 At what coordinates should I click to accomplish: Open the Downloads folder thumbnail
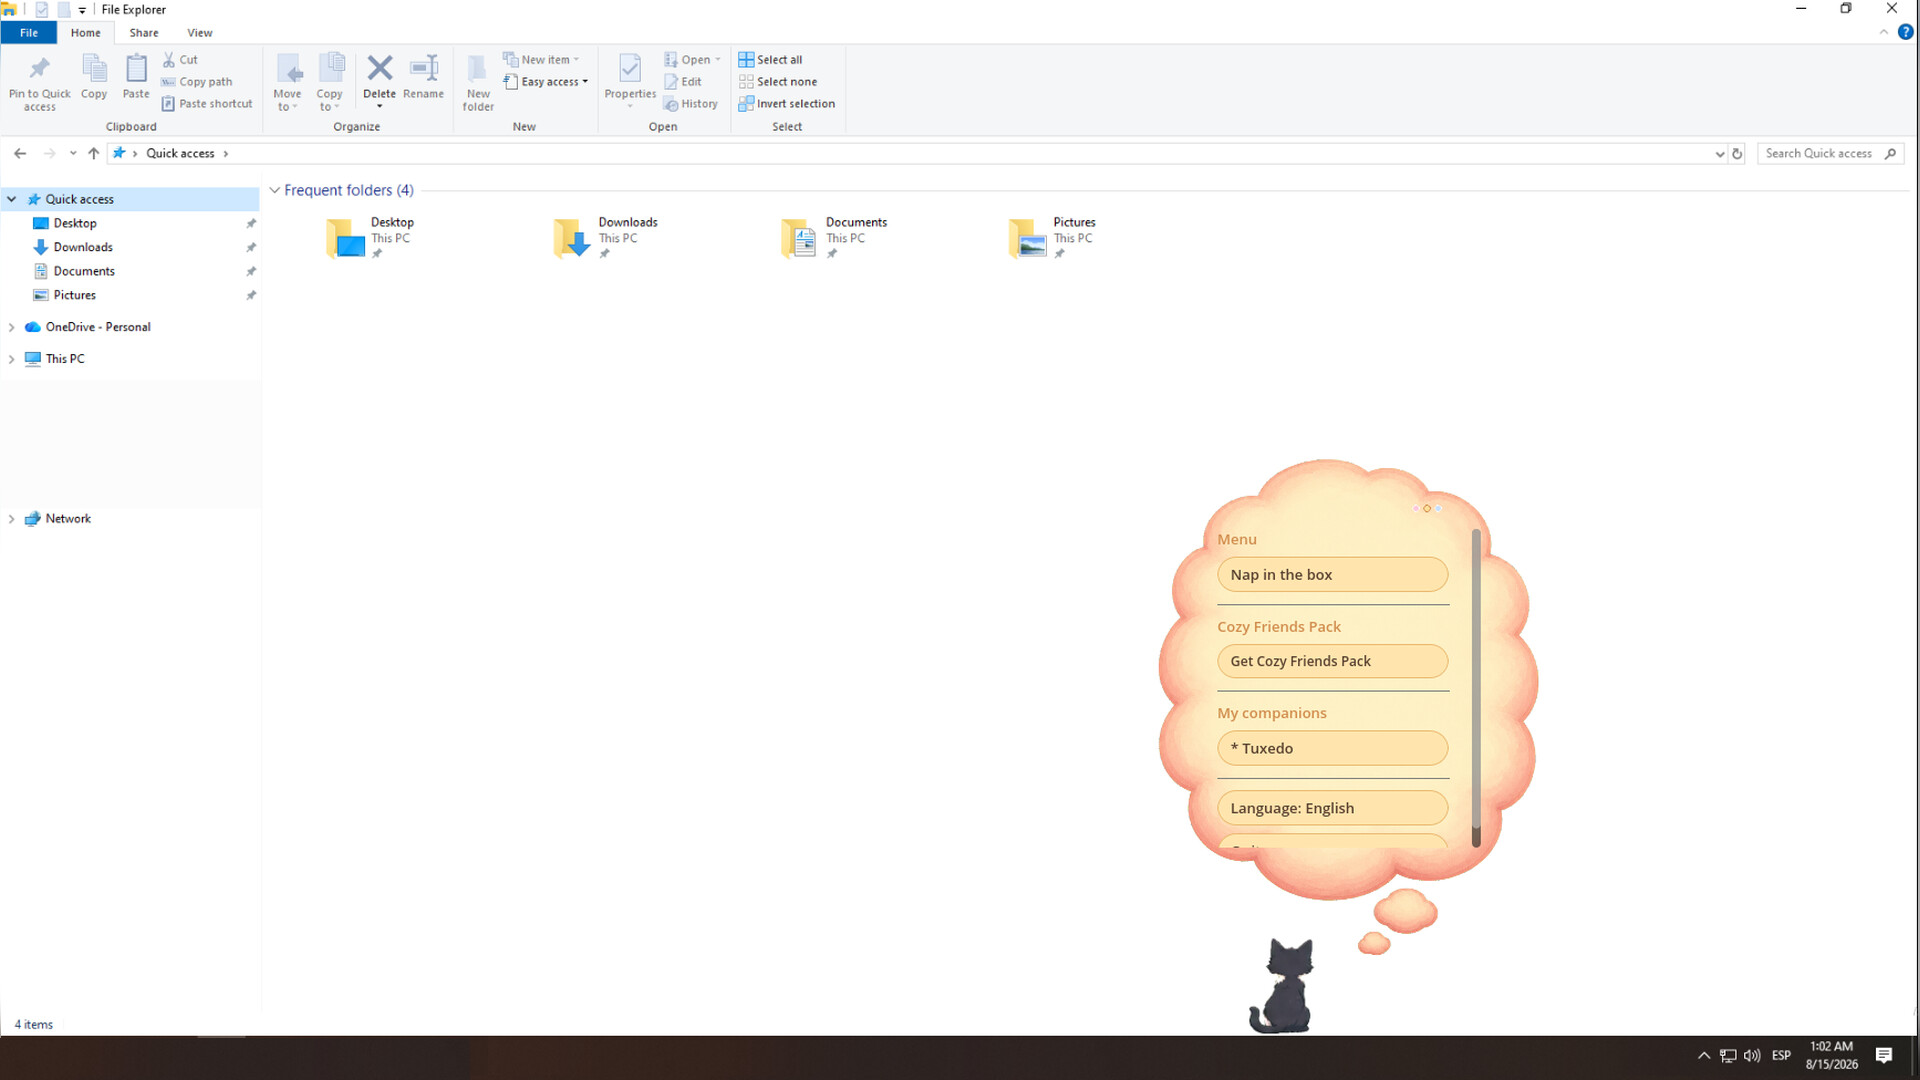point(571,238)
